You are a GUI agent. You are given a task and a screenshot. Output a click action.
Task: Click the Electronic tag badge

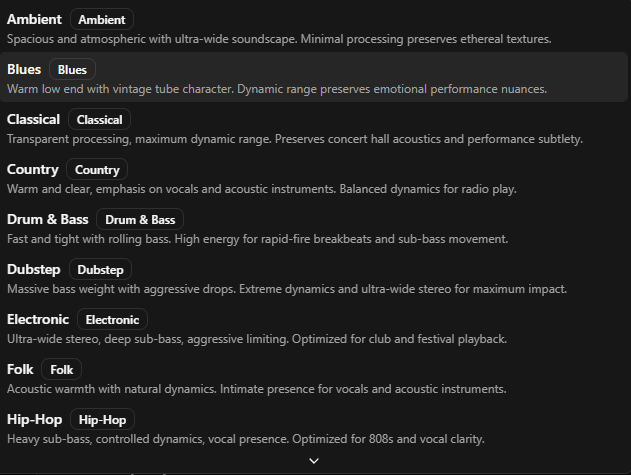point(112,320)
